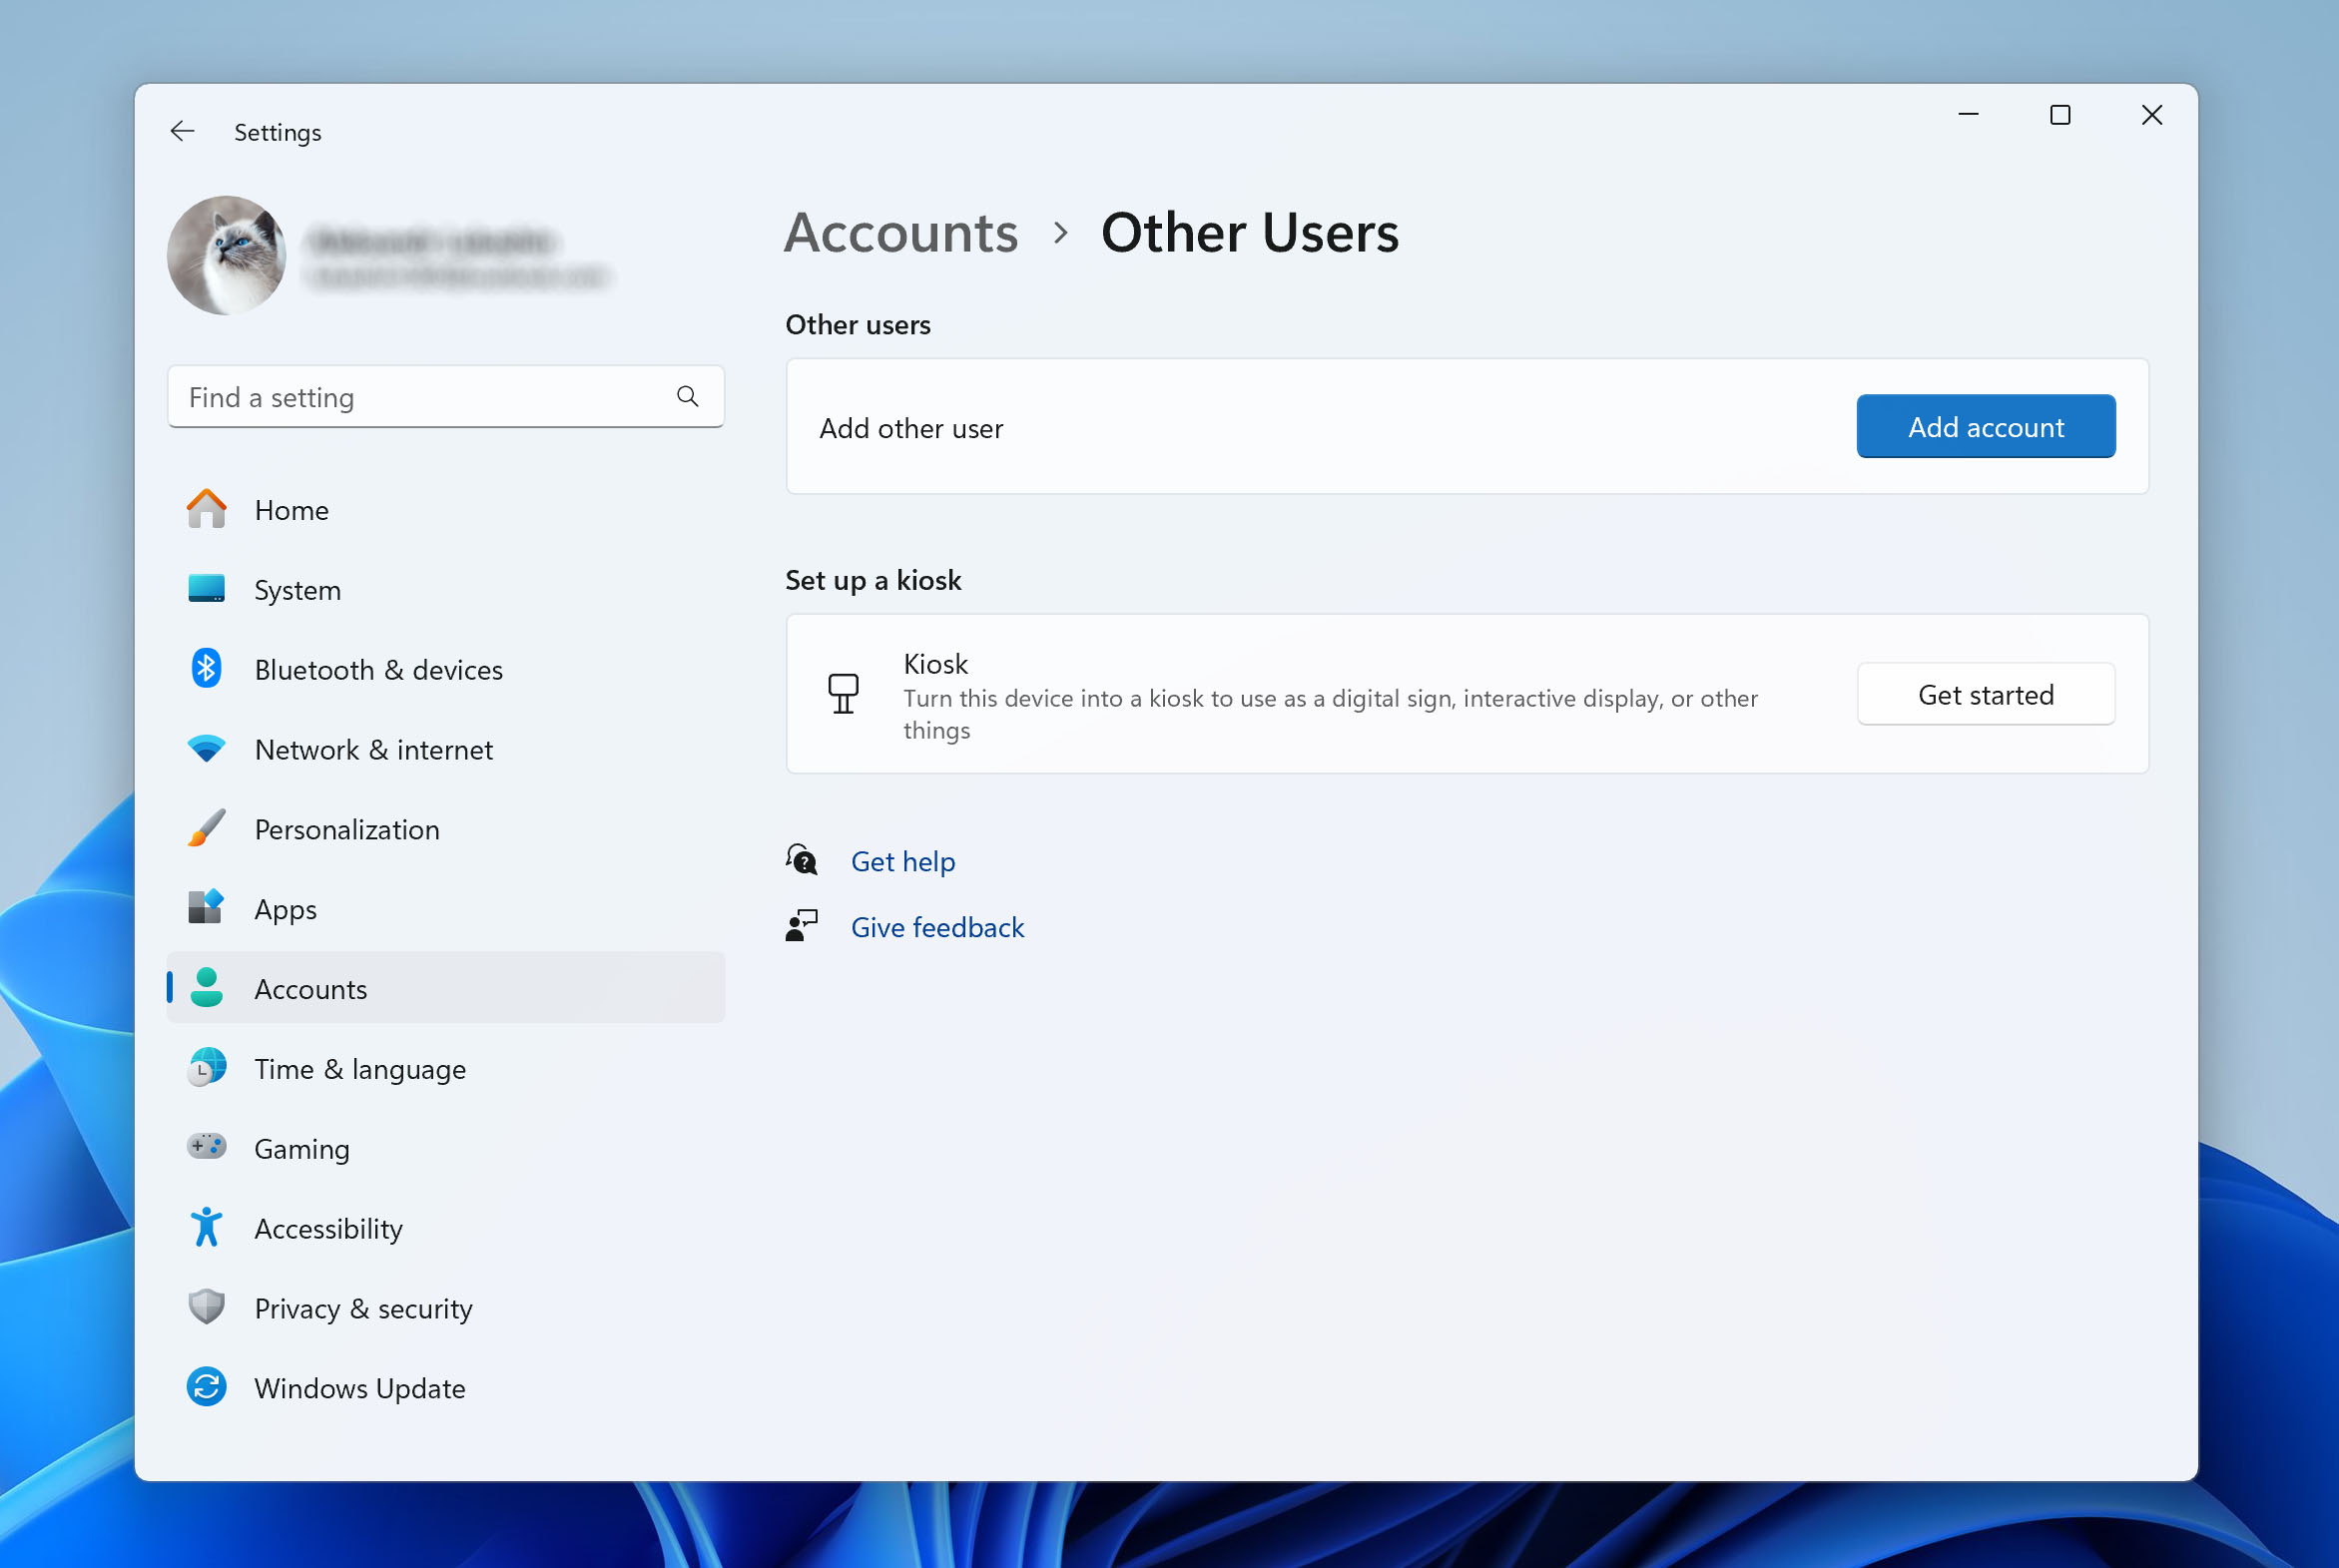Image resolution: width=2339 pixels, height=1568 pixels.
Task: Go to Bluetooth & devices
Action: coord(446,669)
